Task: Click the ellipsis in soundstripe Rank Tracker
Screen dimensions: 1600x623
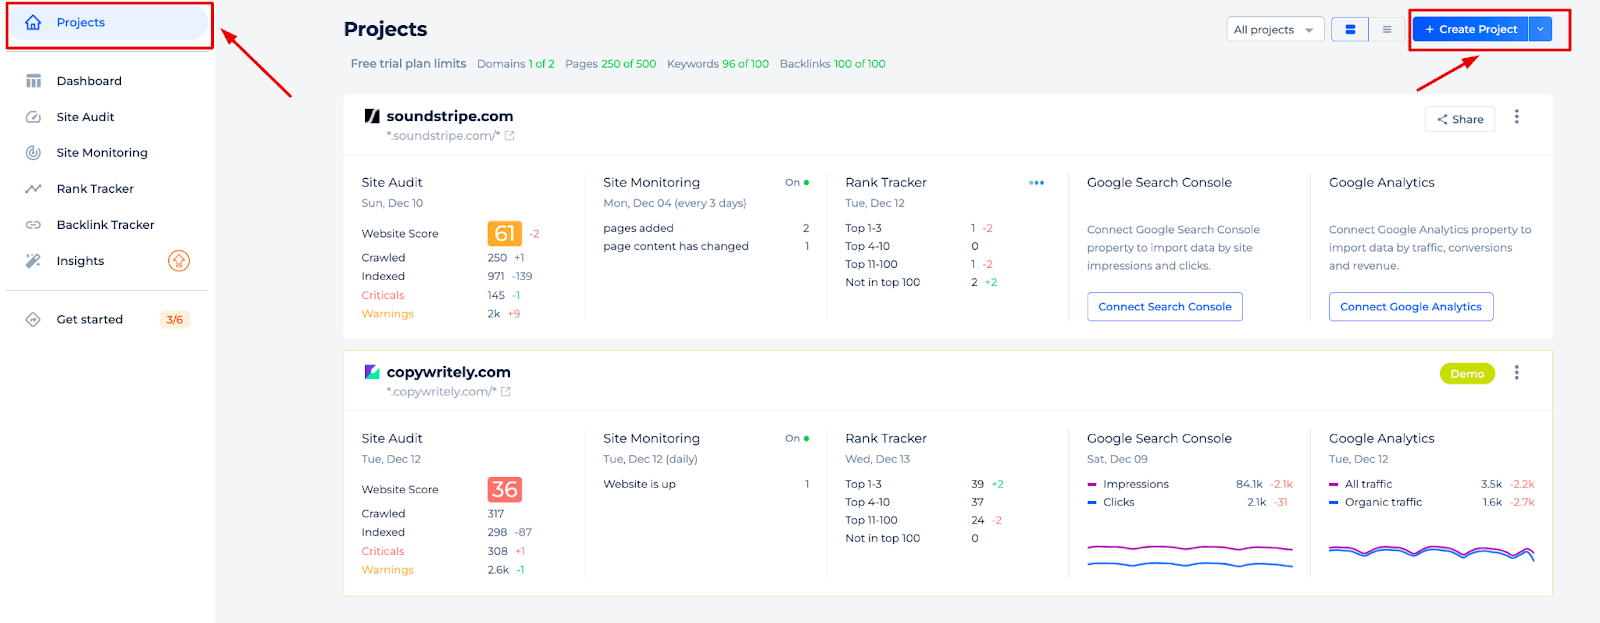Action: [1036, 183]
